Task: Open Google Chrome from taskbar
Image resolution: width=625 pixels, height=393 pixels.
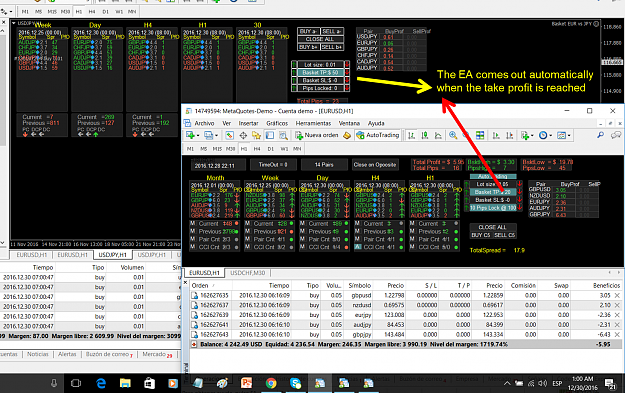Action: [271, 383]
